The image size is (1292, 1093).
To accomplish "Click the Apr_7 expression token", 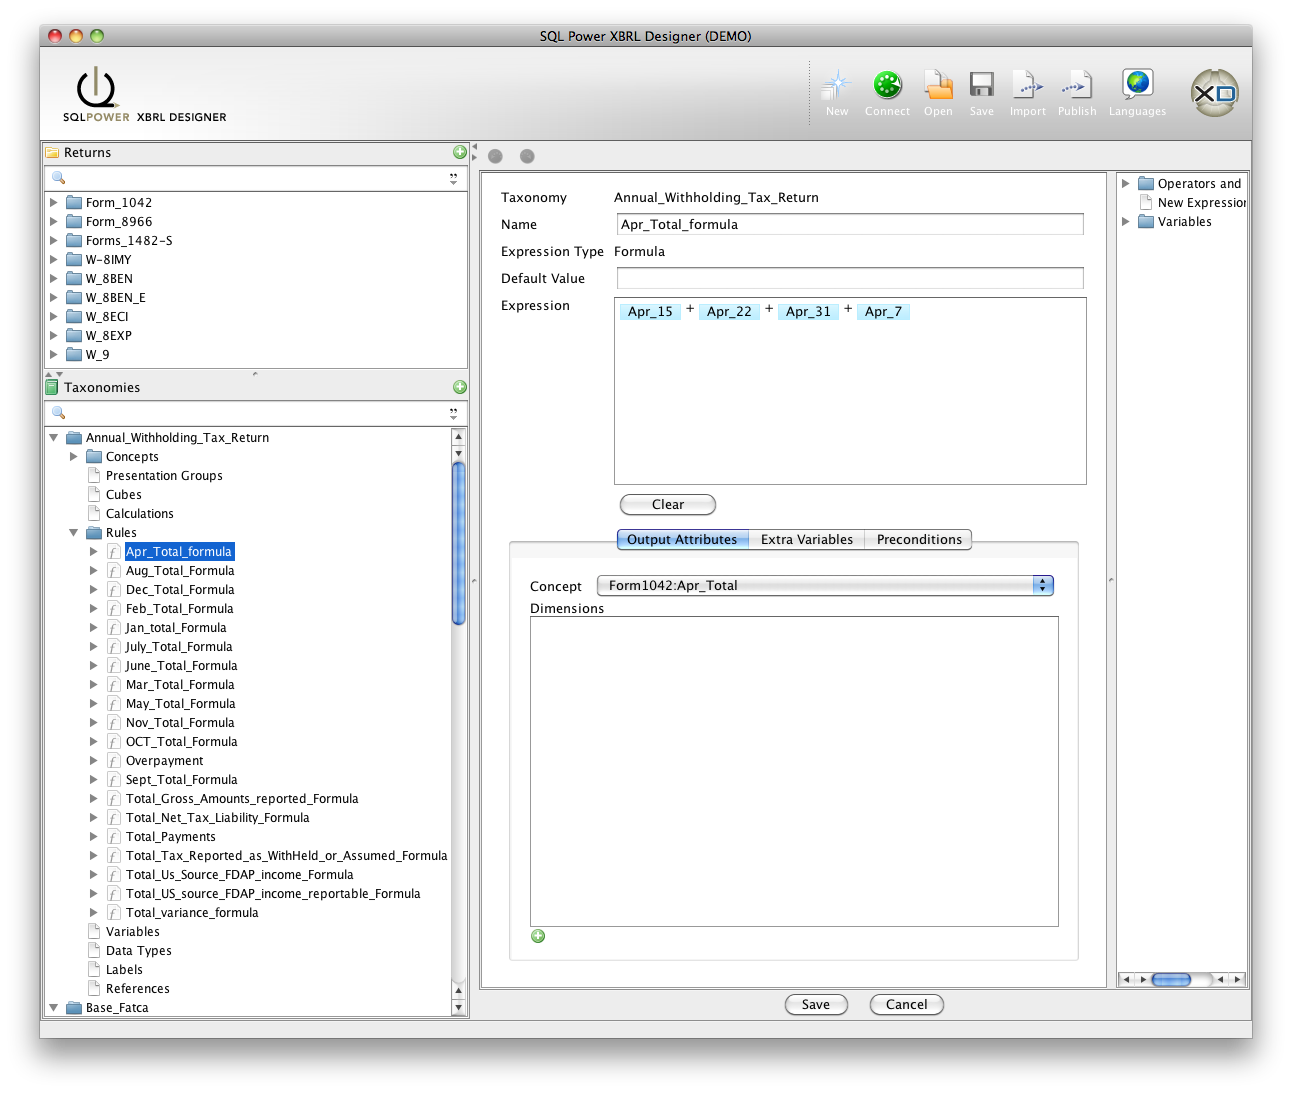I will tap(883, 311).
